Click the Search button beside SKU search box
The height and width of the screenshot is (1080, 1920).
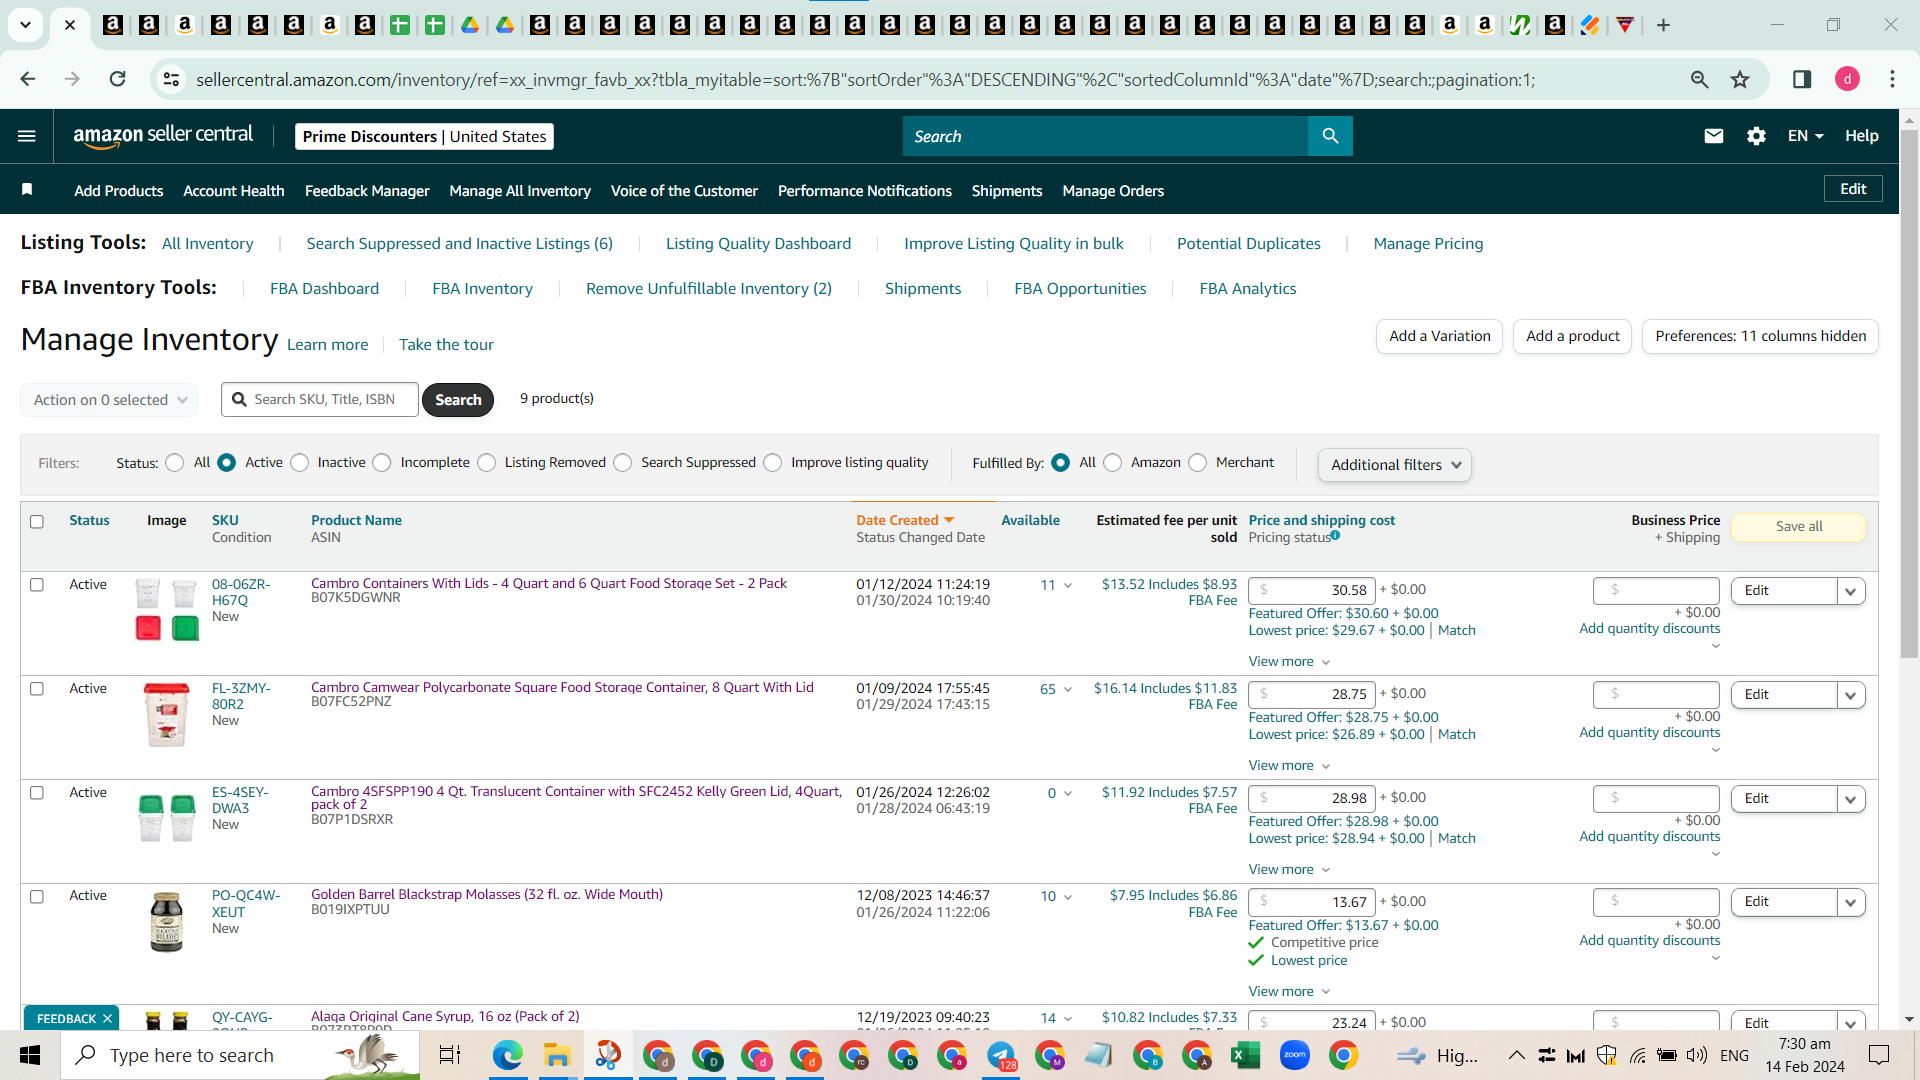point(458,400)
